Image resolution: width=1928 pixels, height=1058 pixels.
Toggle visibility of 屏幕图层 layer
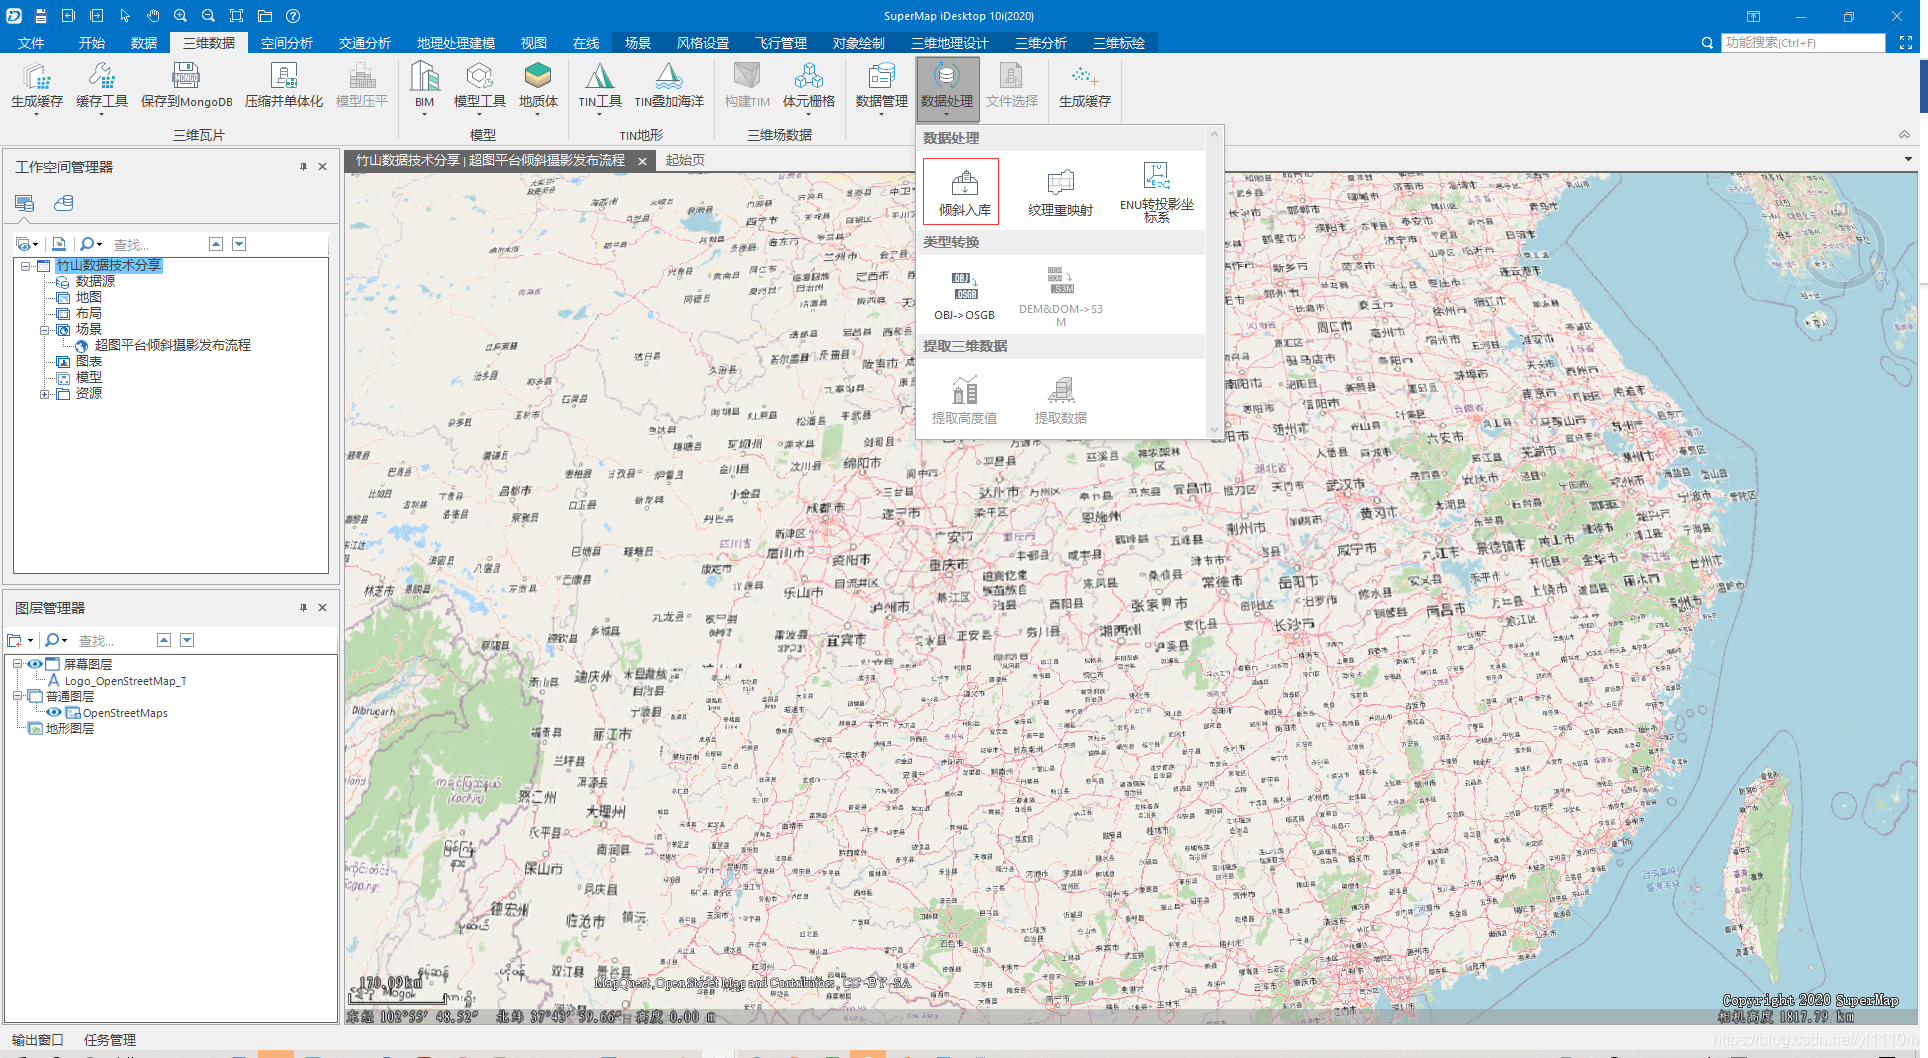[x=35, y=664]
